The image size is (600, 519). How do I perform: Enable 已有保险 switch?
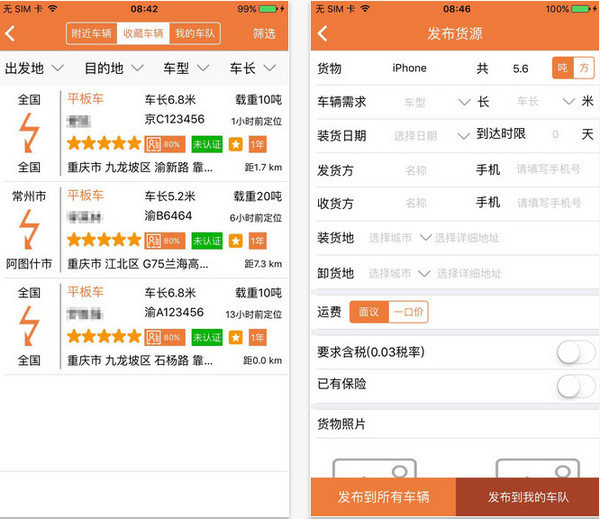coord(576,386)
